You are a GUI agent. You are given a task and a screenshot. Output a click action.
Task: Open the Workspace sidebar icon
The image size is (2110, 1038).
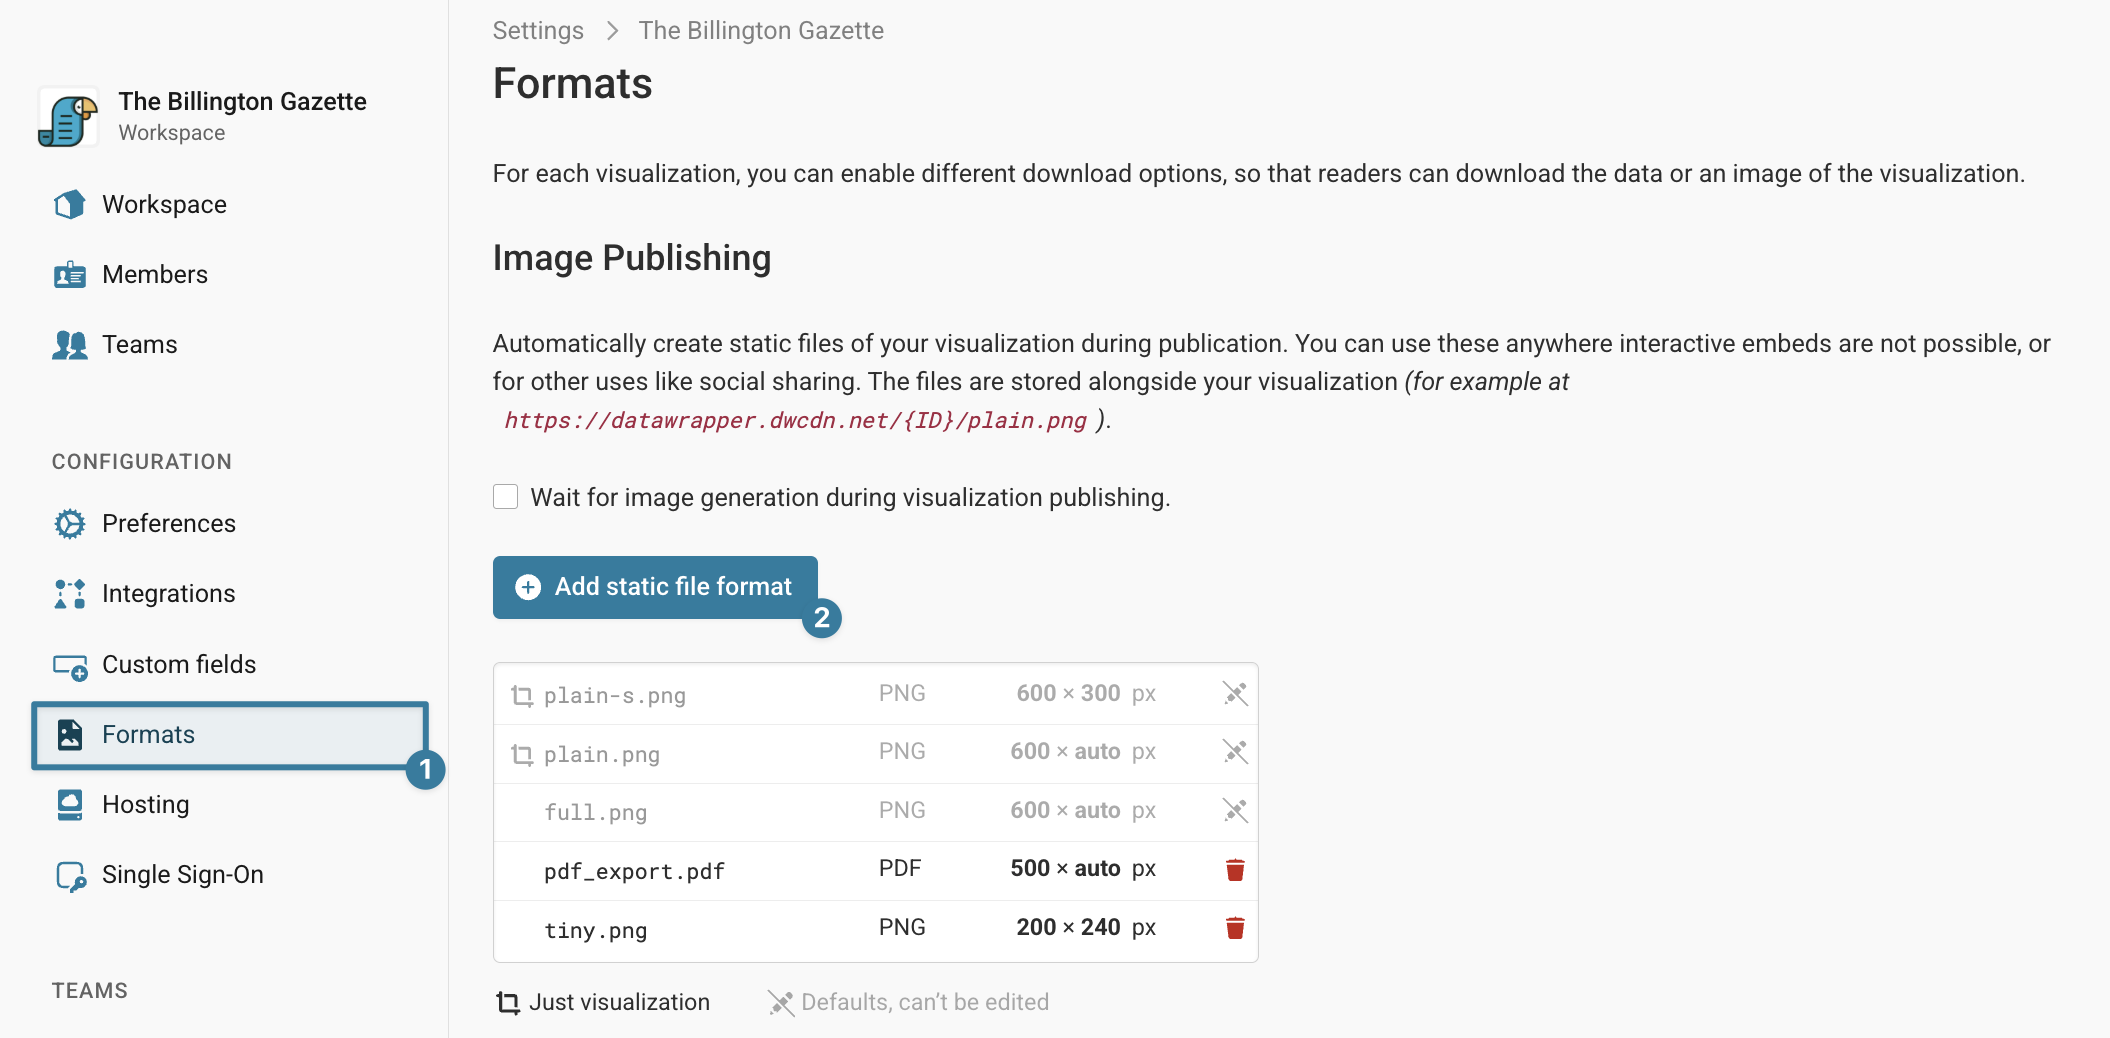(x=69, y=204)
